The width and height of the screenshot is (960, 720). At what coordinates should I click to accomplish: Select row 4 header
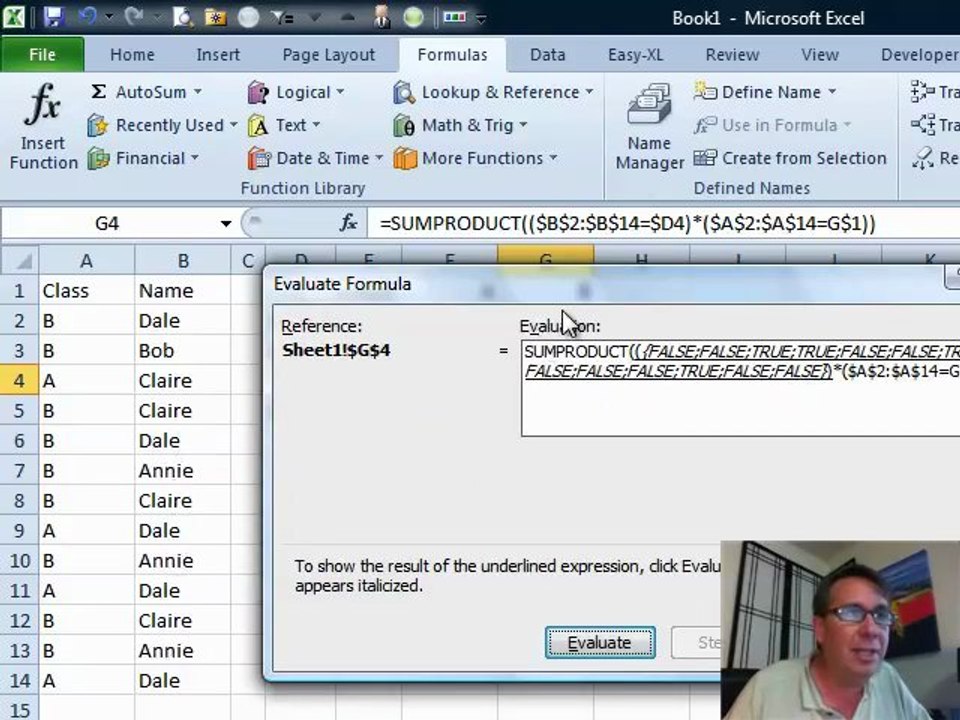click(x=19, y=381)
